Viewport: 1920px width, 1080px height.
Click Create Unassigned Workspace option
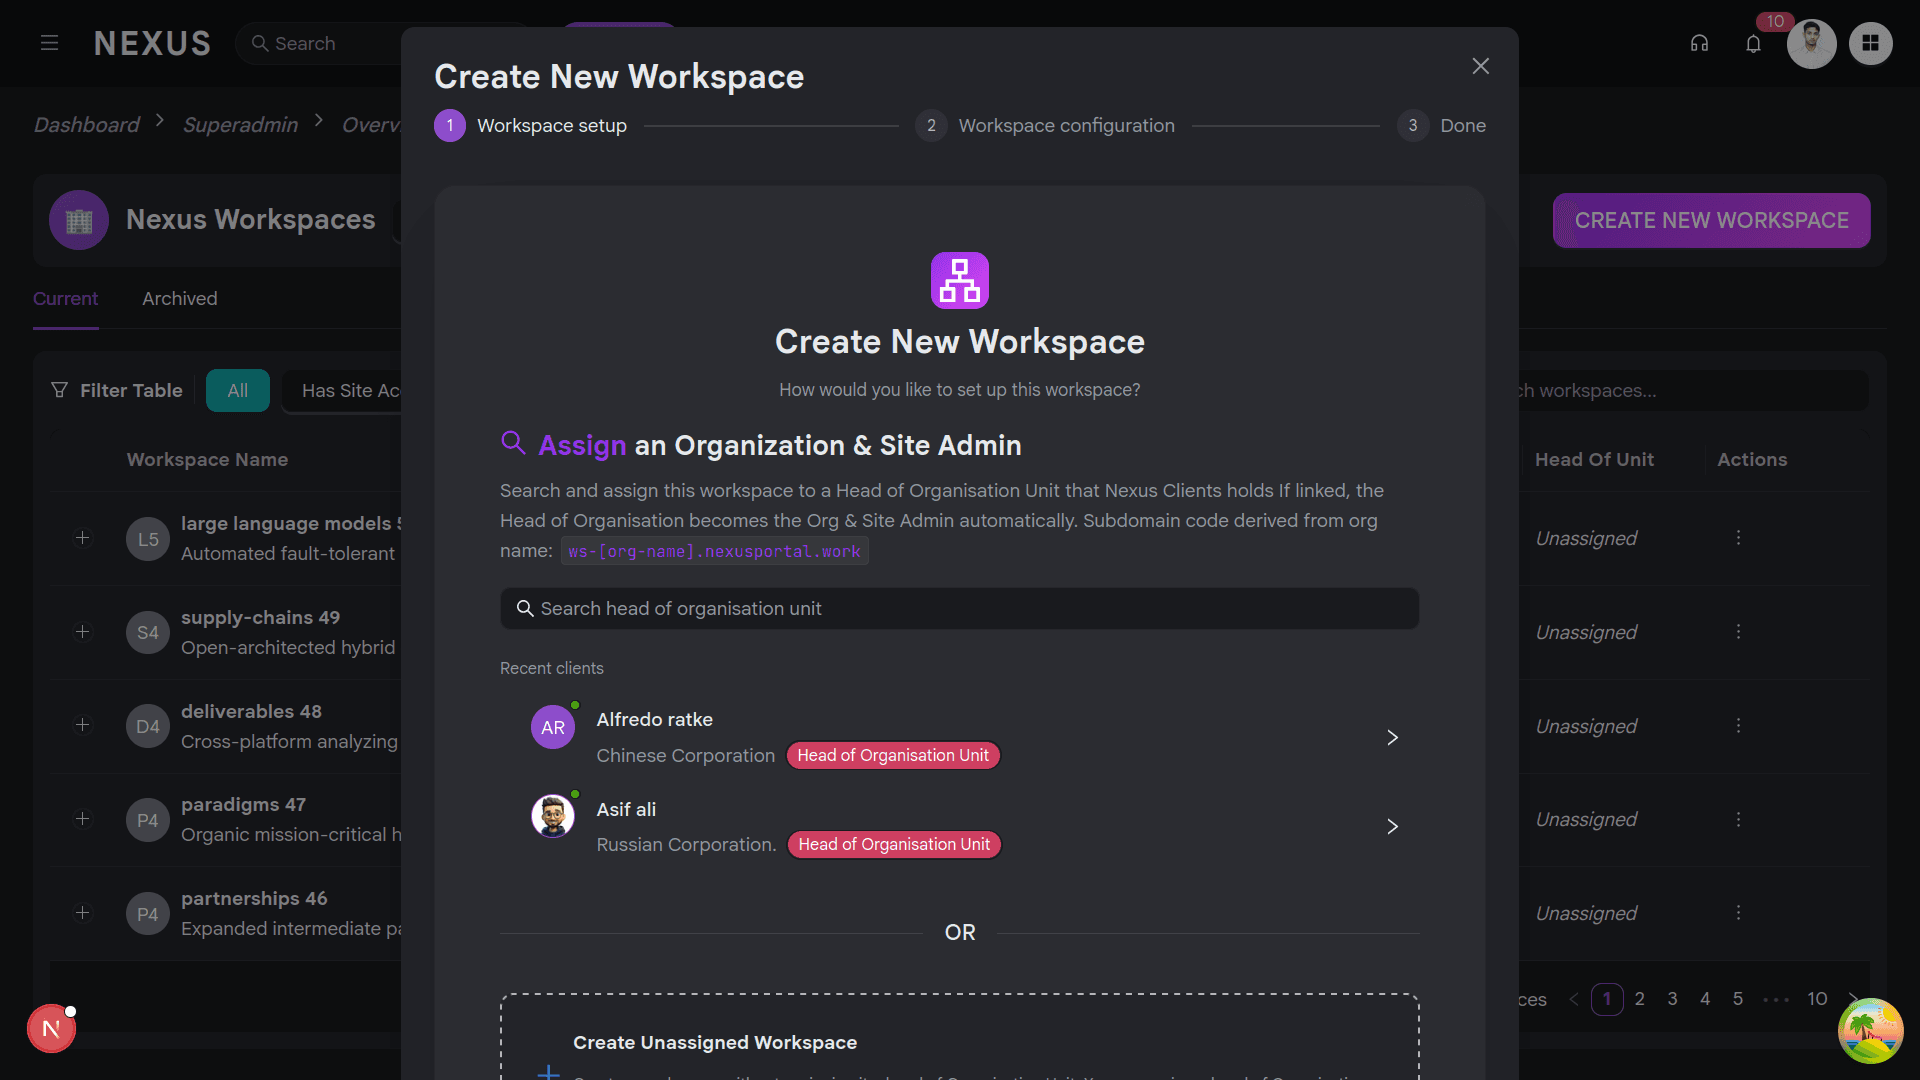pos(959,1038)
